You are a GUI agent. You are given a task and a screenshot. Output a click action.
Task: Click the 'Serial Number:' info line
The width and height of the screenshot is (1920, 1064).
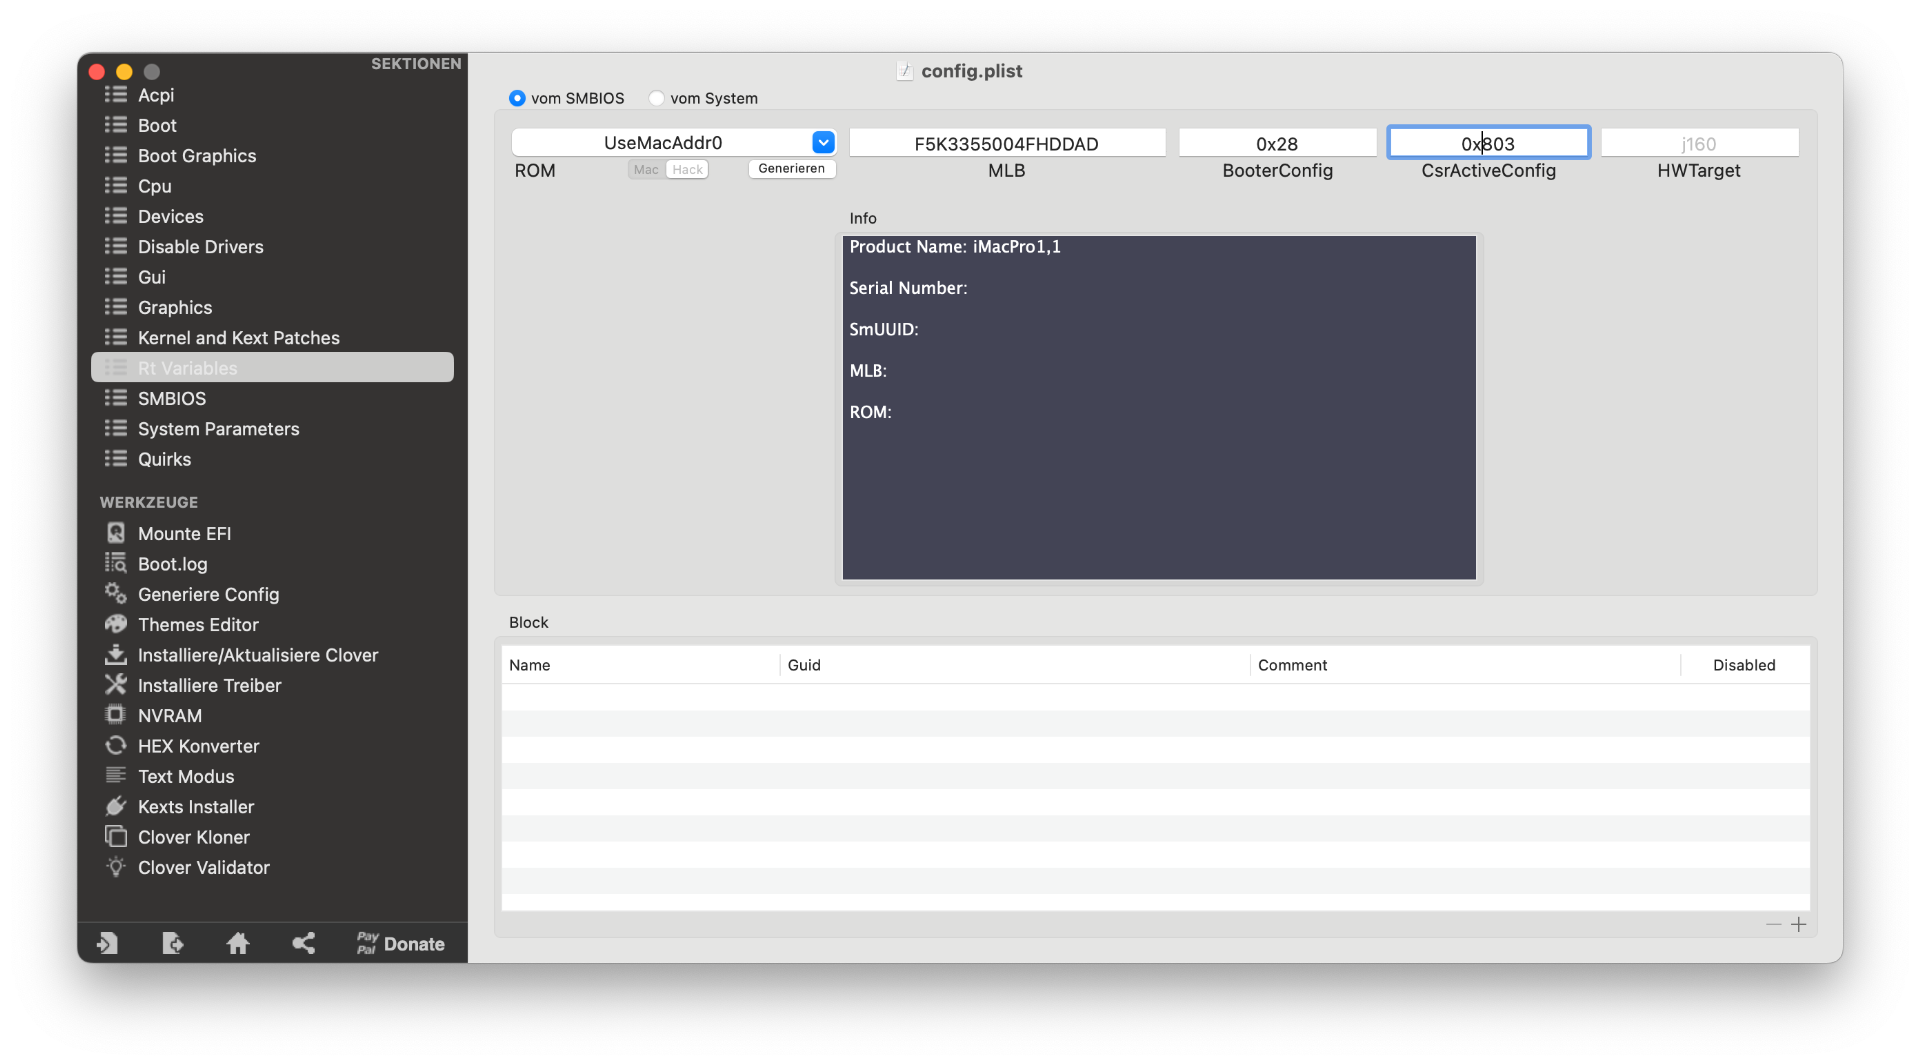(x=908, y=288)
